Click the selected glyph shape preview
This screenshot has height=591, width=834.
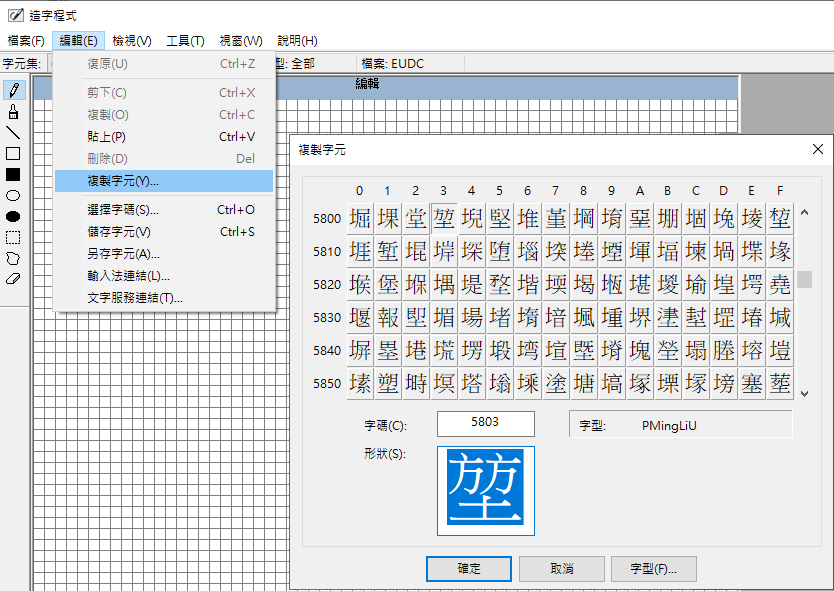click(486, 490)
